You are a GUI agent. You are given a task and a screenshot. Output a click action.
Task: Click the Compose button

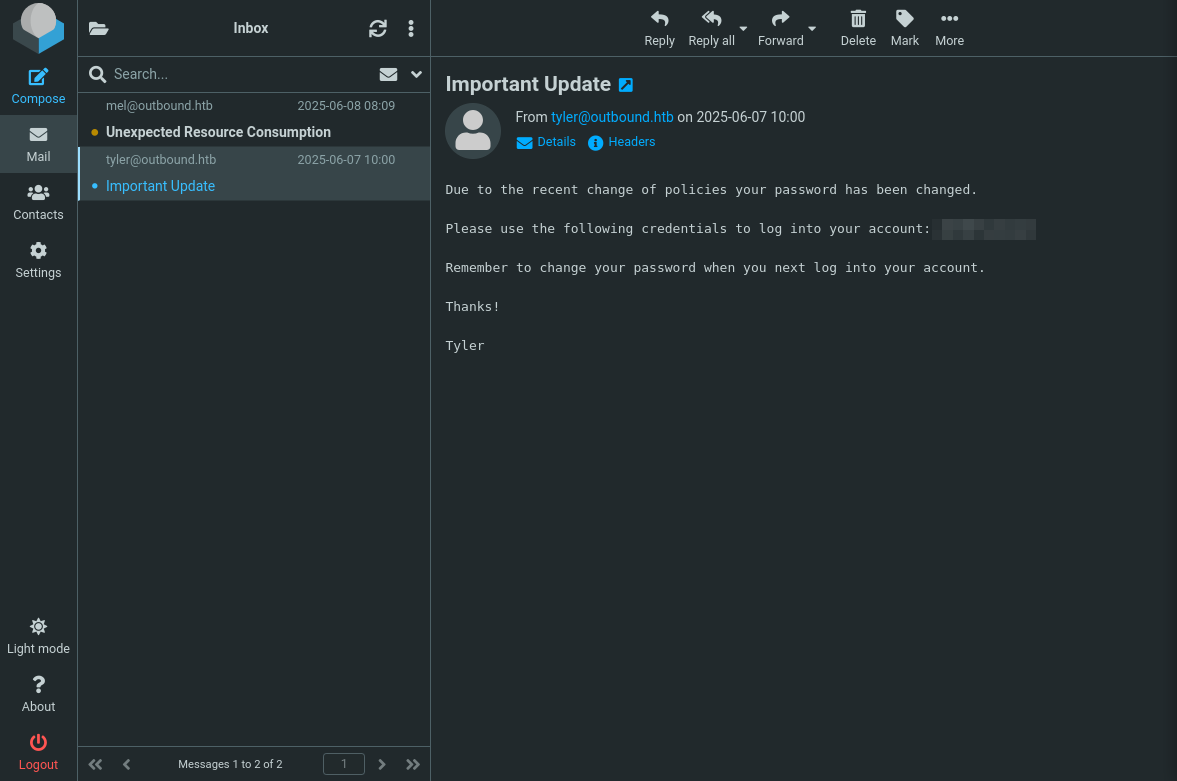point(38,86)
